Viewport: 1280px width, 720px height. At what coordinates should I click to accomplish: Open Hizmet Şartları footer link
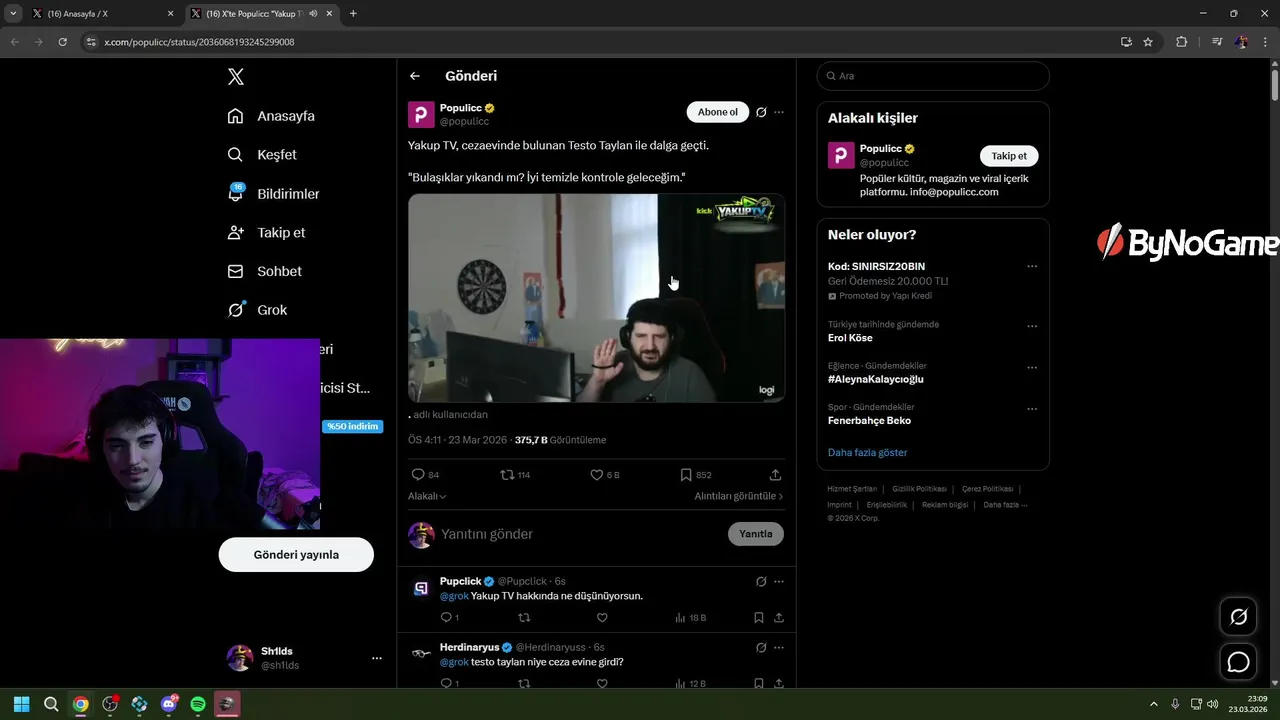click(x=852, y=489)
